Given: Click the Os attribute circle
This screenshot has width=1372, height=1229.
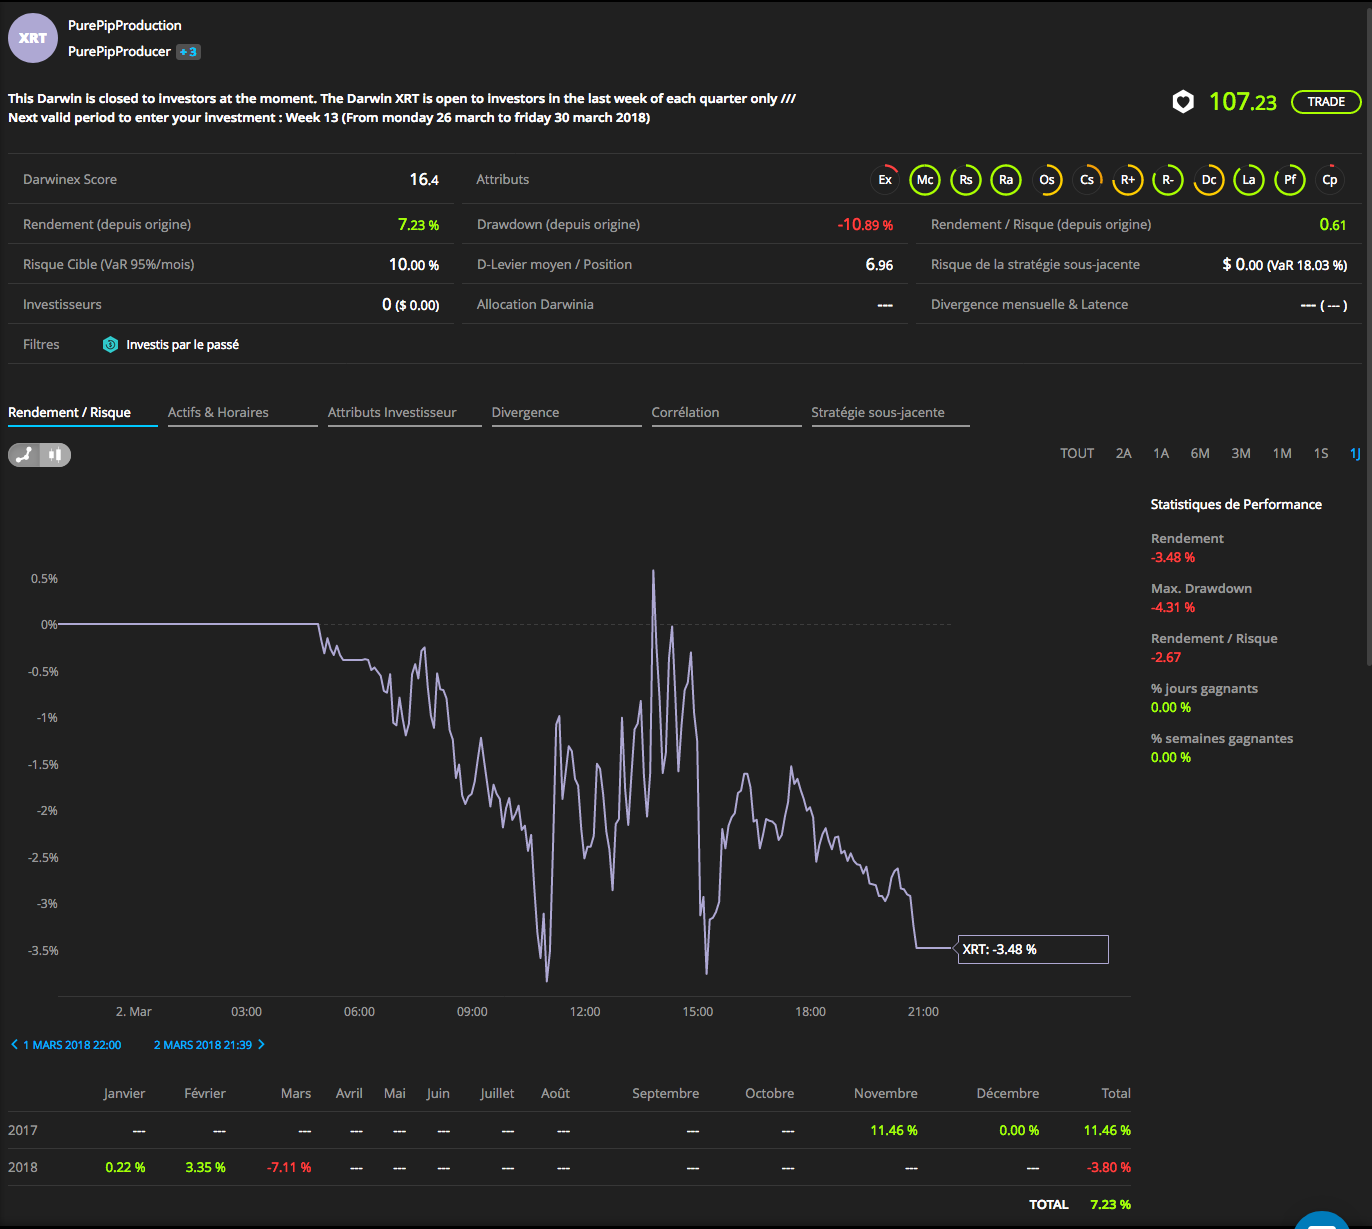Looking at the screenshot, I should (1047, 180).
